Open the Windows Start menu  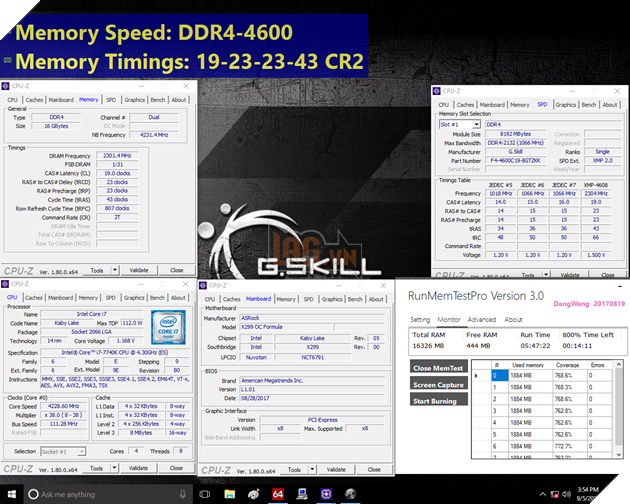12,494
